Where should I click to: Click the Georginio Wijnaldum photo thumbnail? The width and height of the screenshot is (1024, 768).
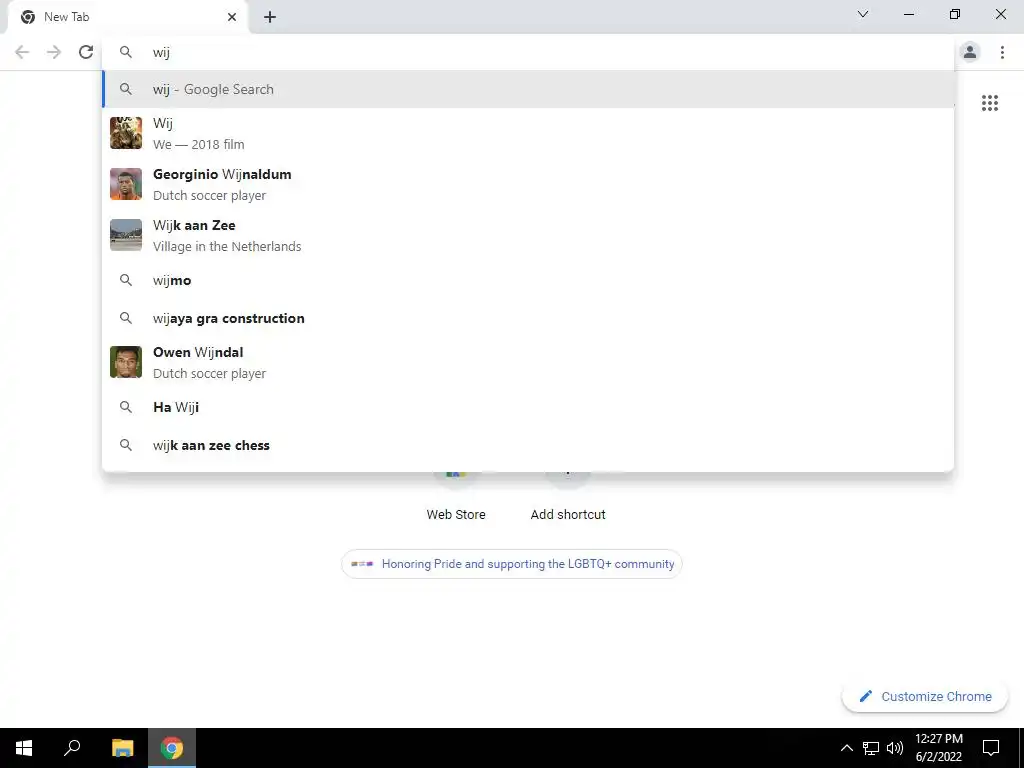126,184
